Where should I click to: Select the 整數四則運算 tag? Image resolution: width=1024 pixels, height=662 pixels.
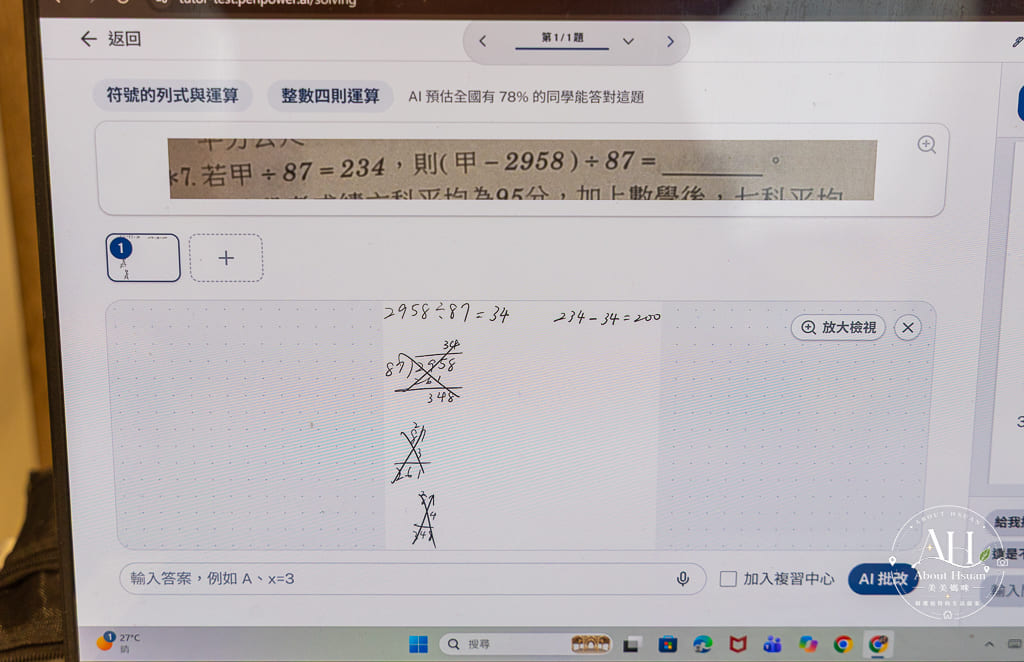(x=330, y=96)
